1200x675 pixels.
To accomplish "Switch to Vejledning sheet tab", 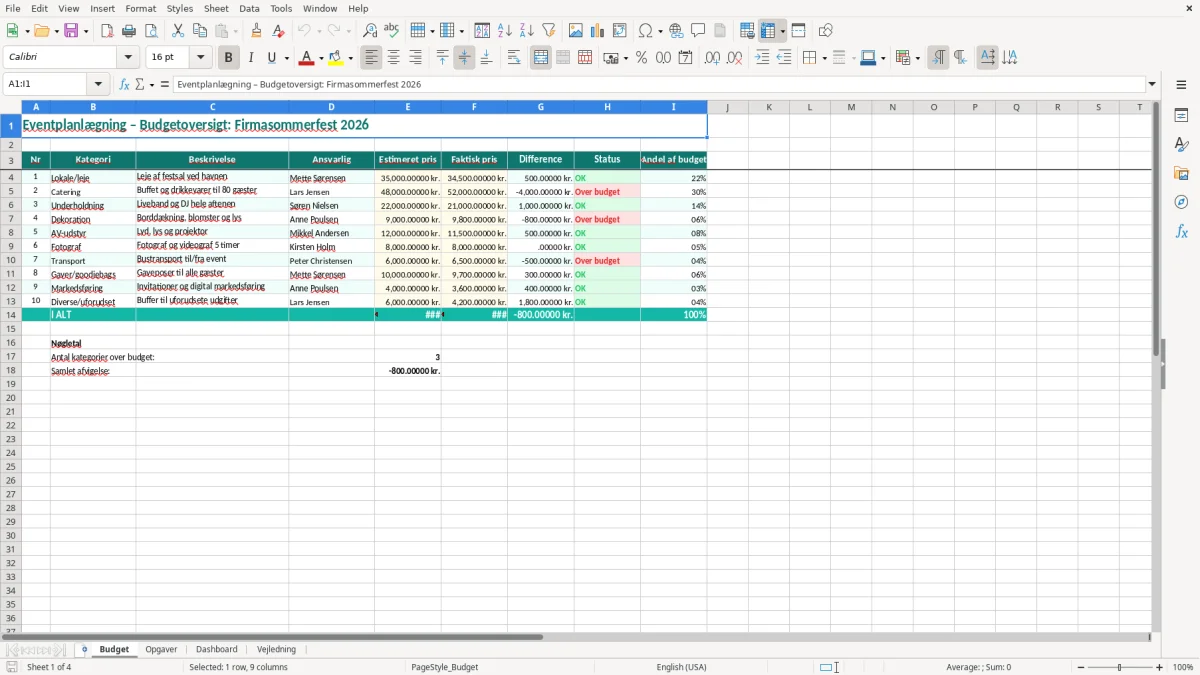I will [277, 650].
